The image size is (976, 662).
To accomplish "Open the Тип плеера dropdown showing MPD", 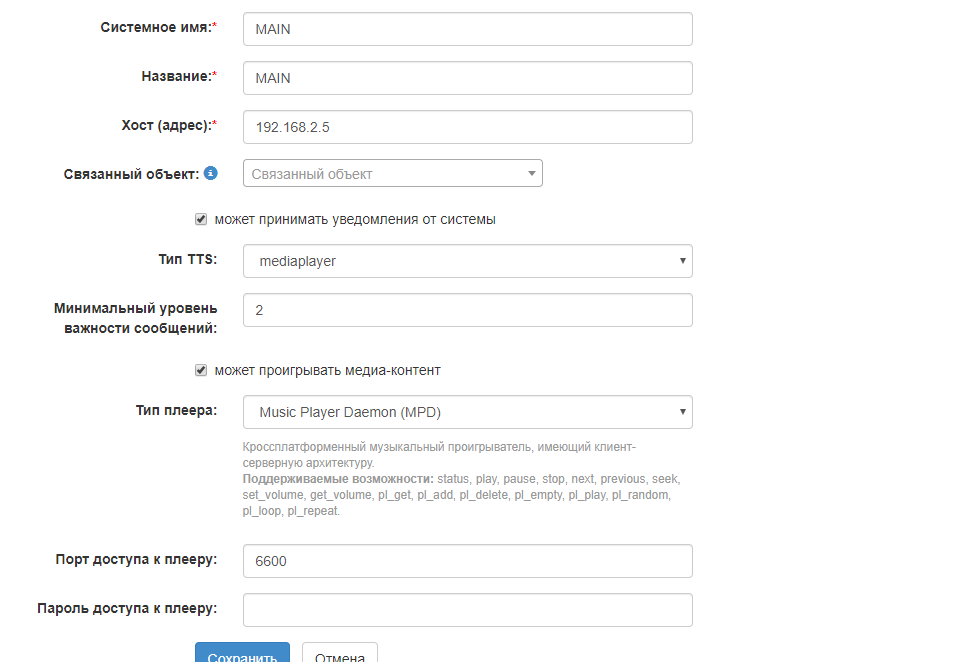I will pyautogui.click(x=467, y=412).
